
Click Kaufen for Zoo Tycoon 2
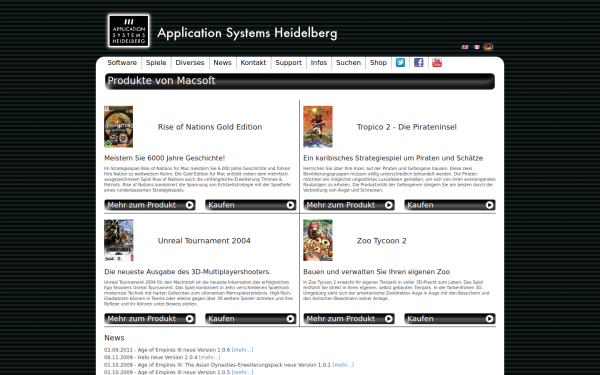click(450, 319)
